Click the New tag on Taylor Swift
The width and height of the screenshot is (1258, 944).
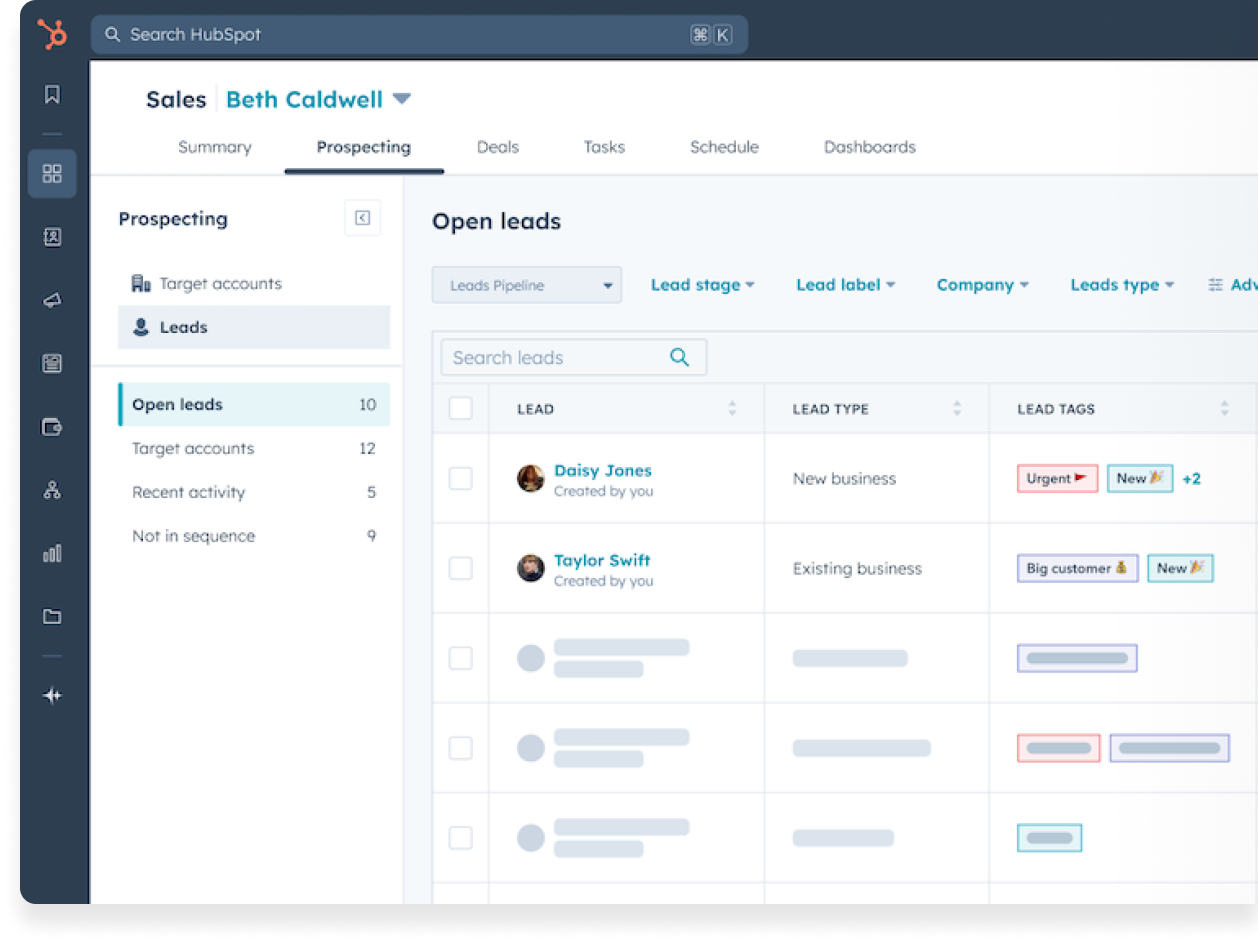1180,568
